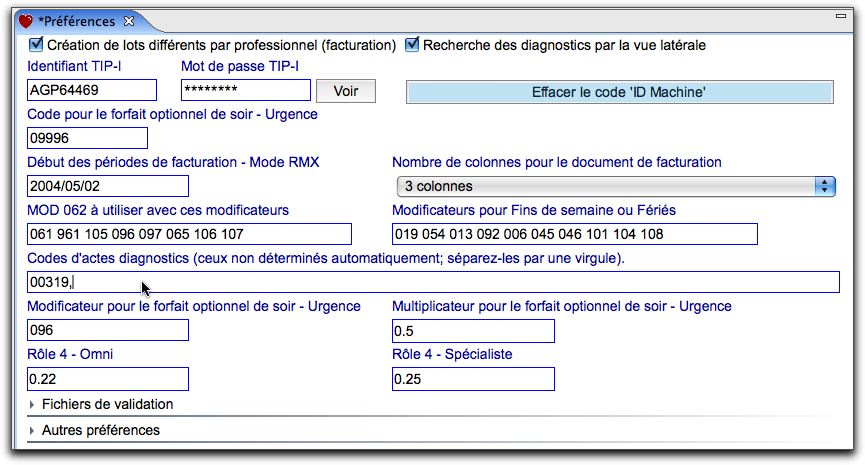Click the Codes d'actes diagnostics field
Viewport: 865px width, 465px height.
[x=433, y=282]
